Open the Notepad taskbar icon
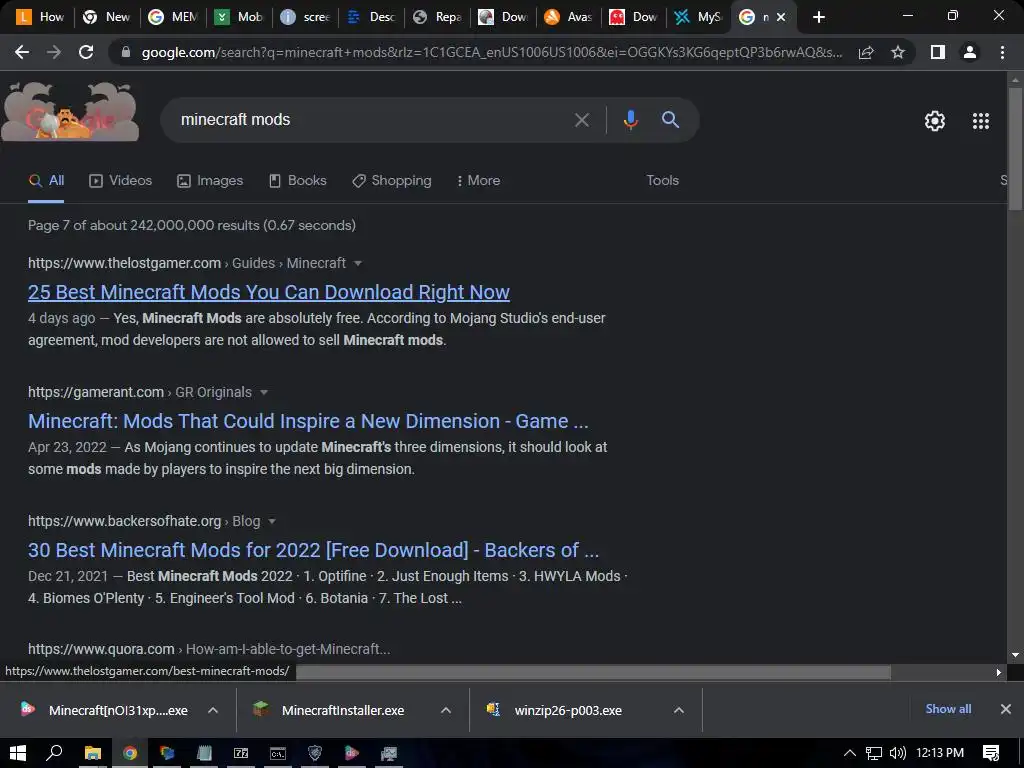This screenshot has width=1024, height=768. point(204,753)
